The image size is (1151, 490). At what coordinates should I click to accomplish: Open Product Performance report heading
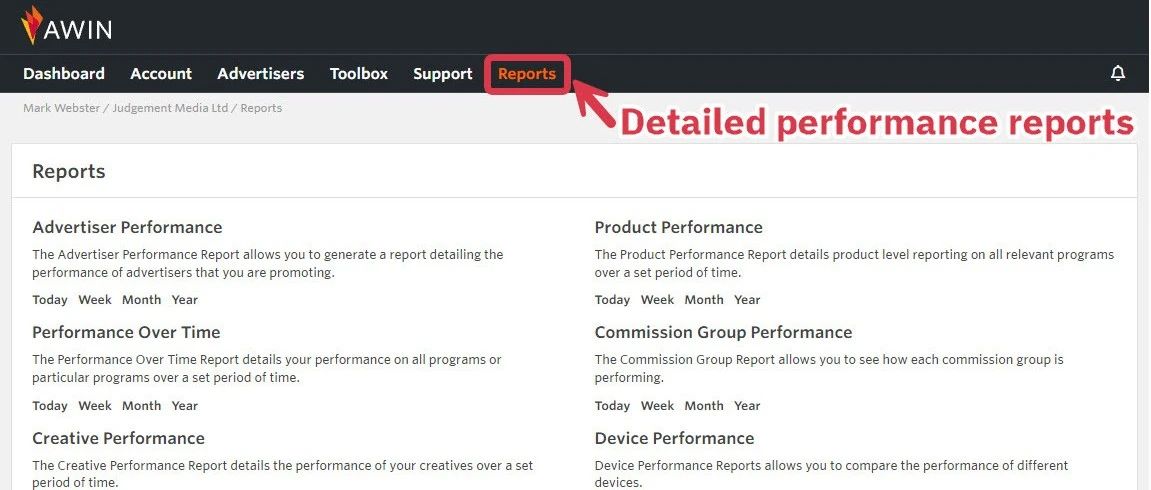(678, 227)
